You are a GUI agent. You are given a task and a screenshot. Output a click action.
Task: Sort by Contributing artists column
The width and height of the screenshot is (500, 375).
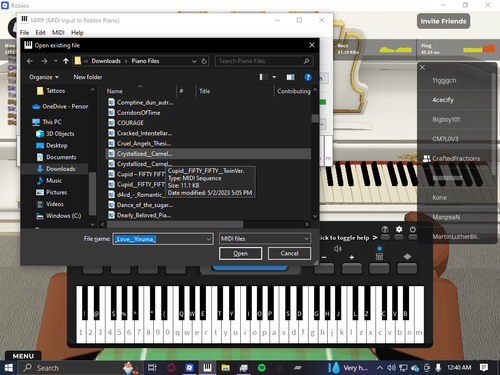coord(293,91)
